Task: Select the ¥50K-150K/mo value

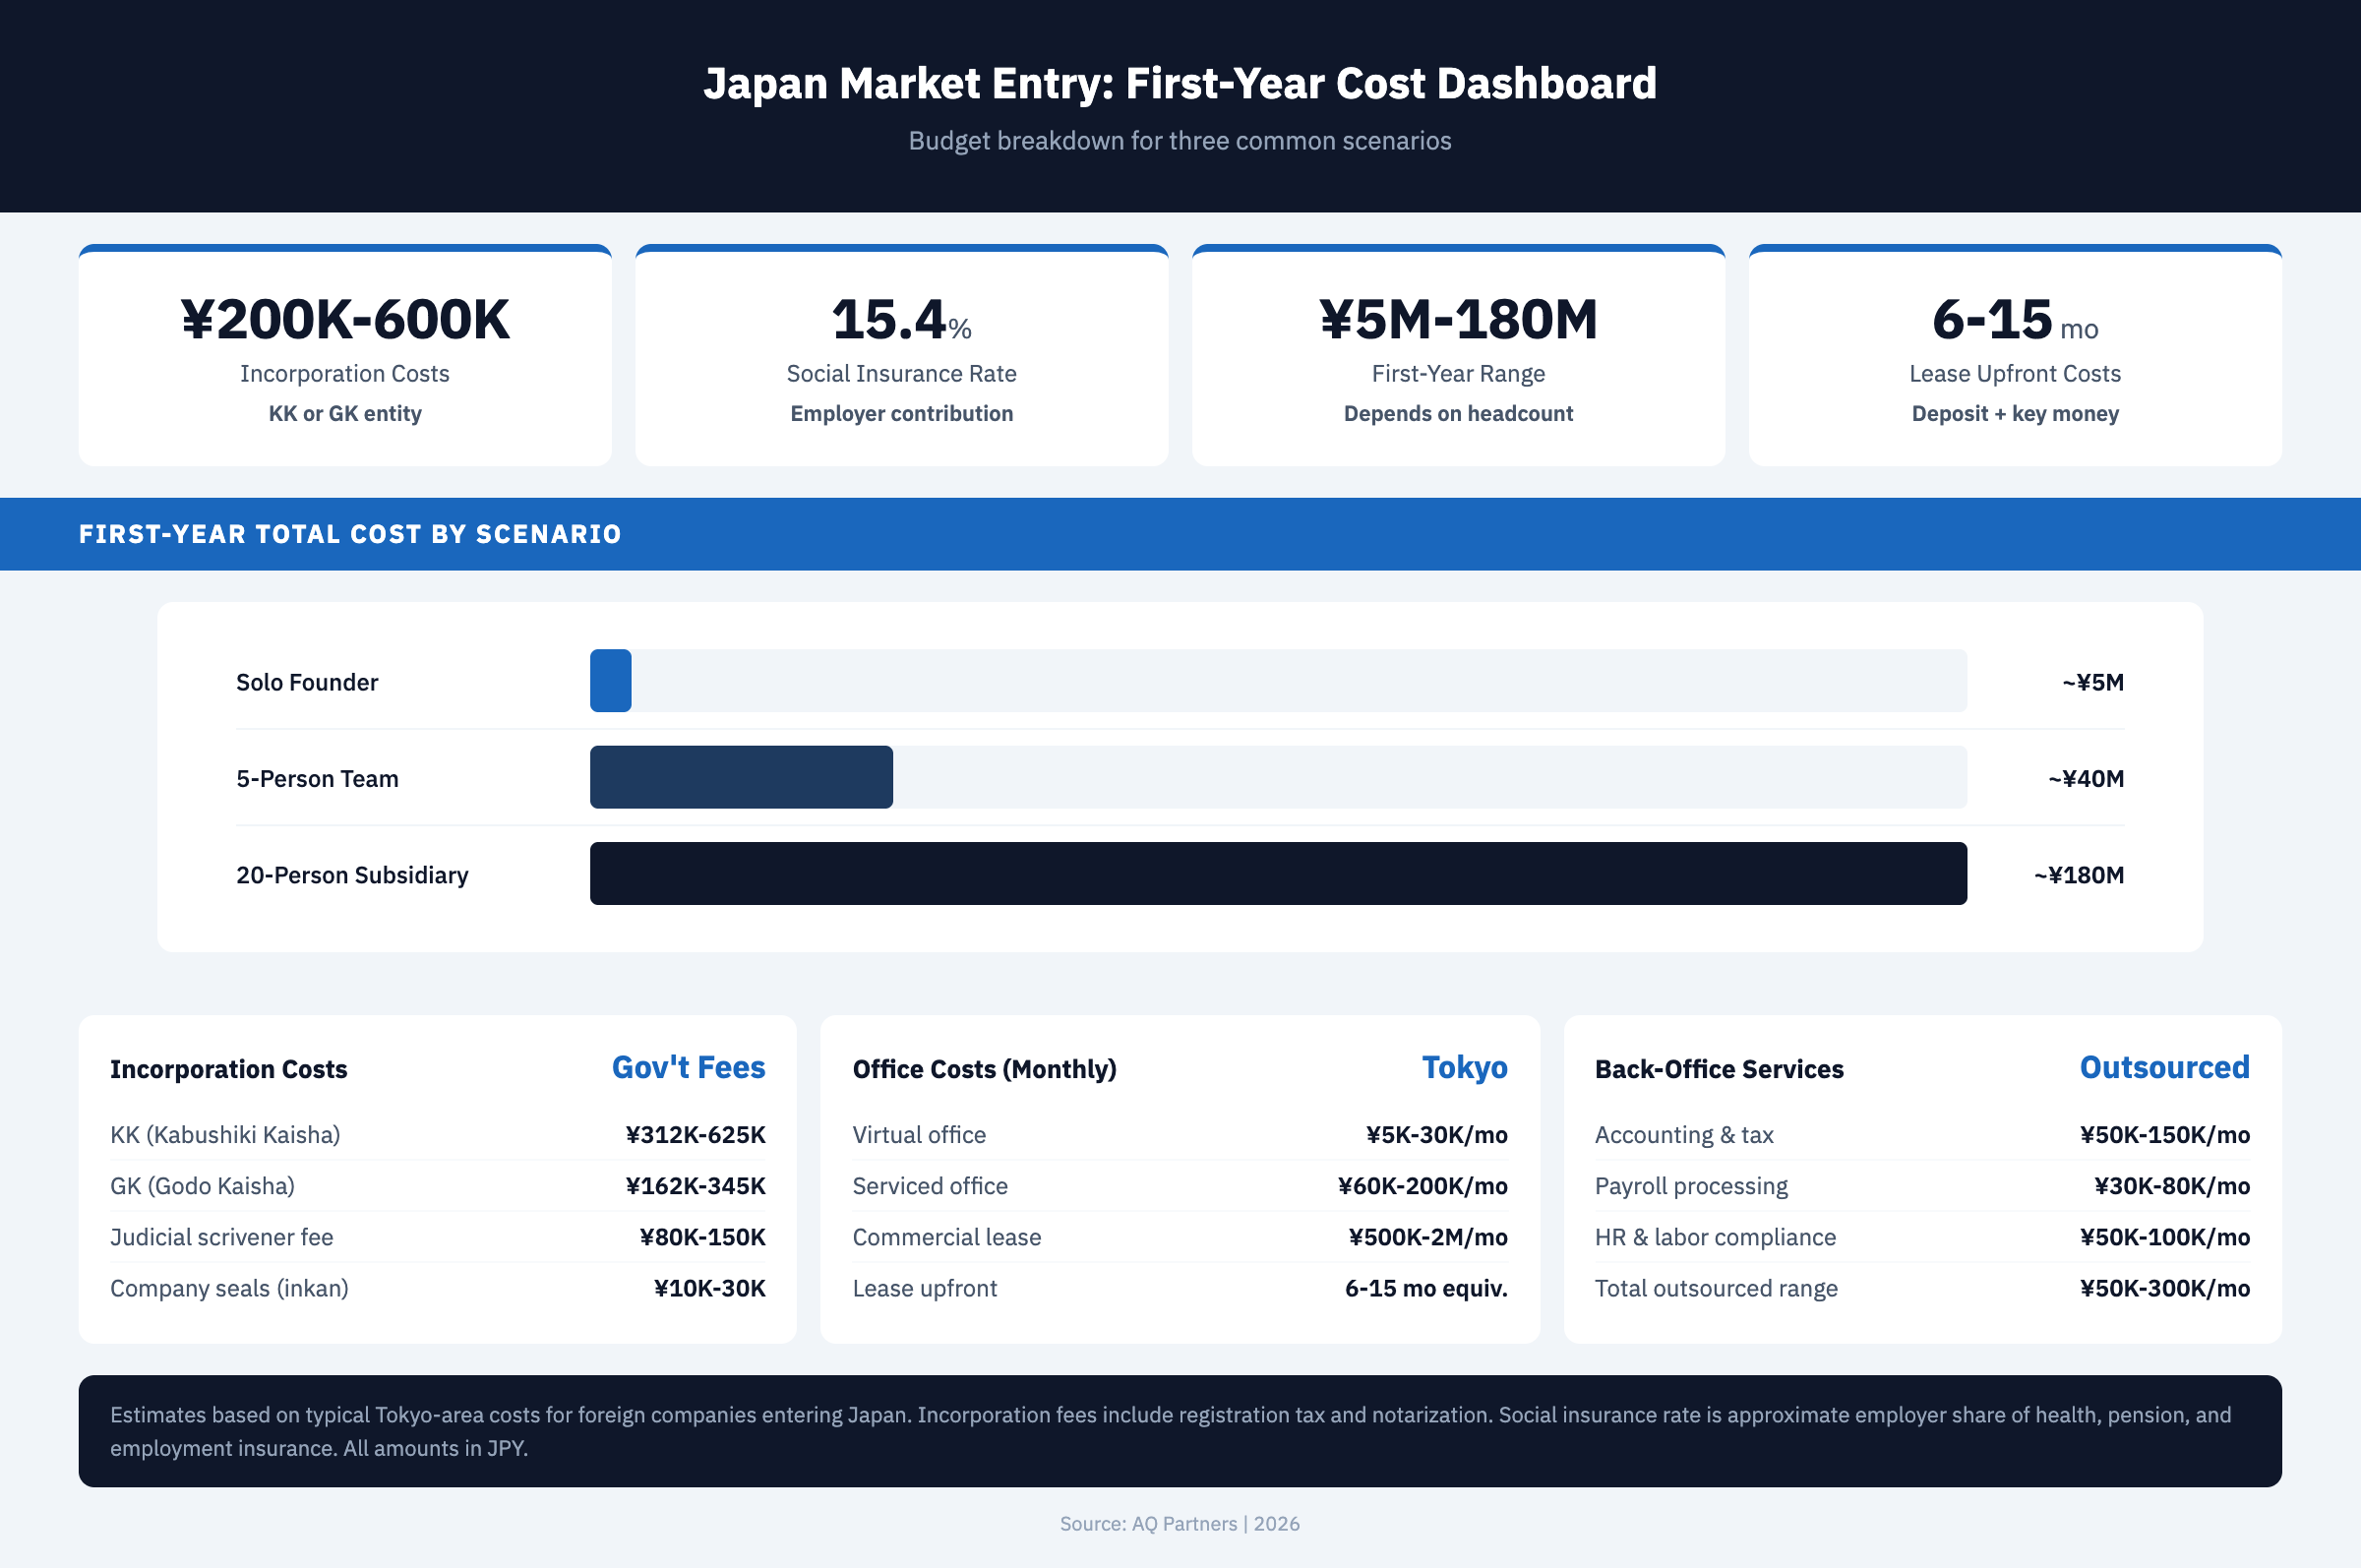Action: [2165, 1135]
